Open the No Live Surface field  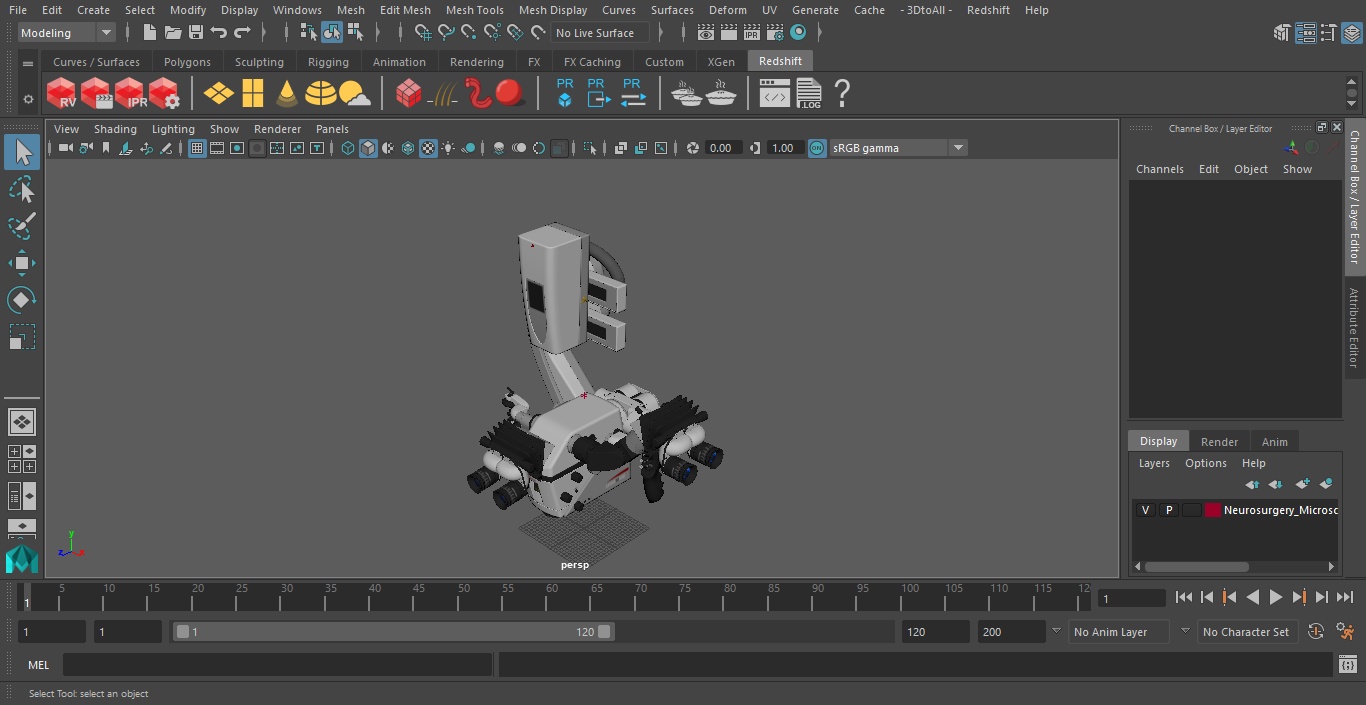[x=601, y=33]
